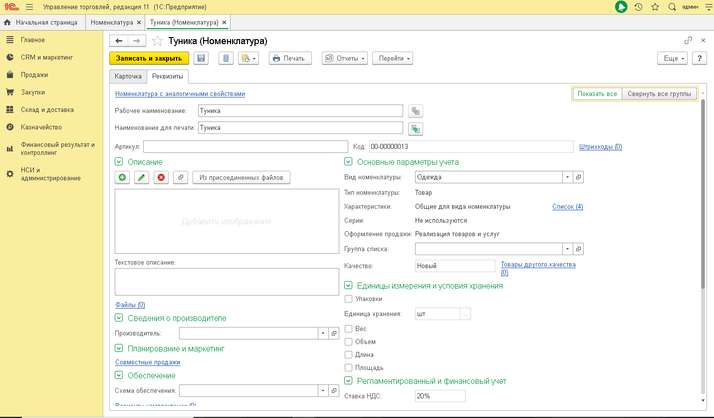Click the pencil edit image icon
This screenshot has width=714, height=418.
(x=141, y=177)
